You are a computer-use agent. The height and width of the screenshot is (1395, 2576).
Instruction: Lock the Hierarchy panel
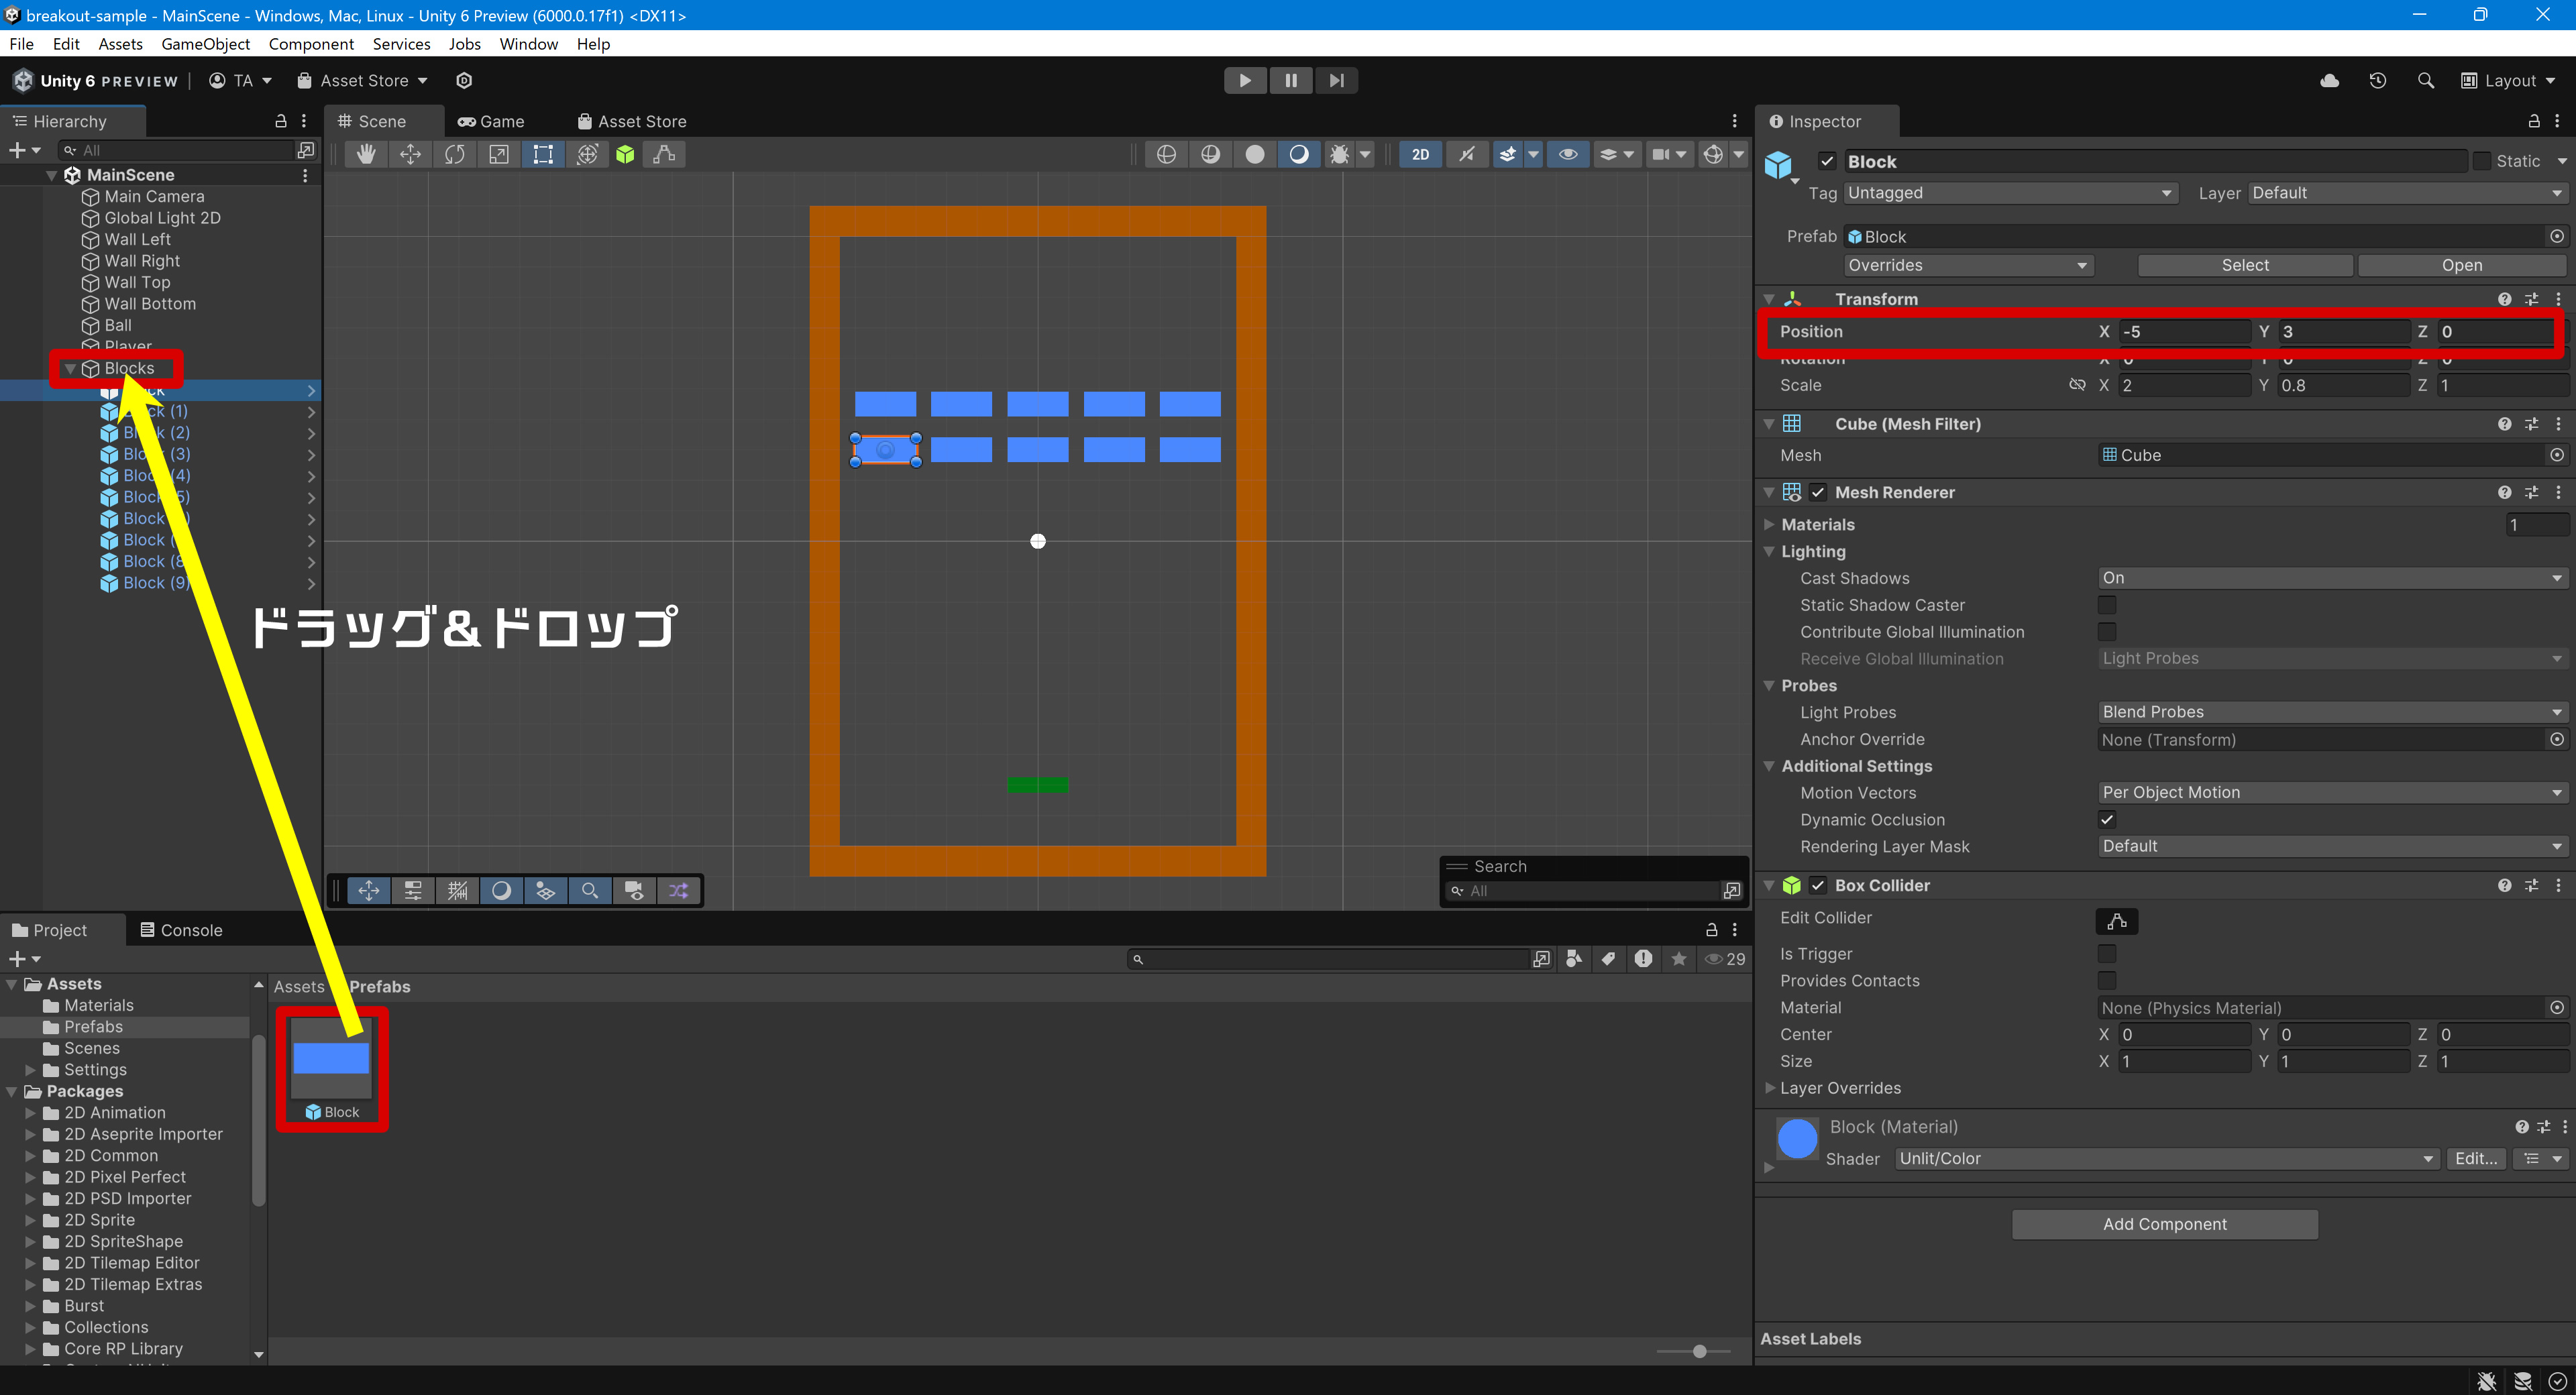[281, 121]
